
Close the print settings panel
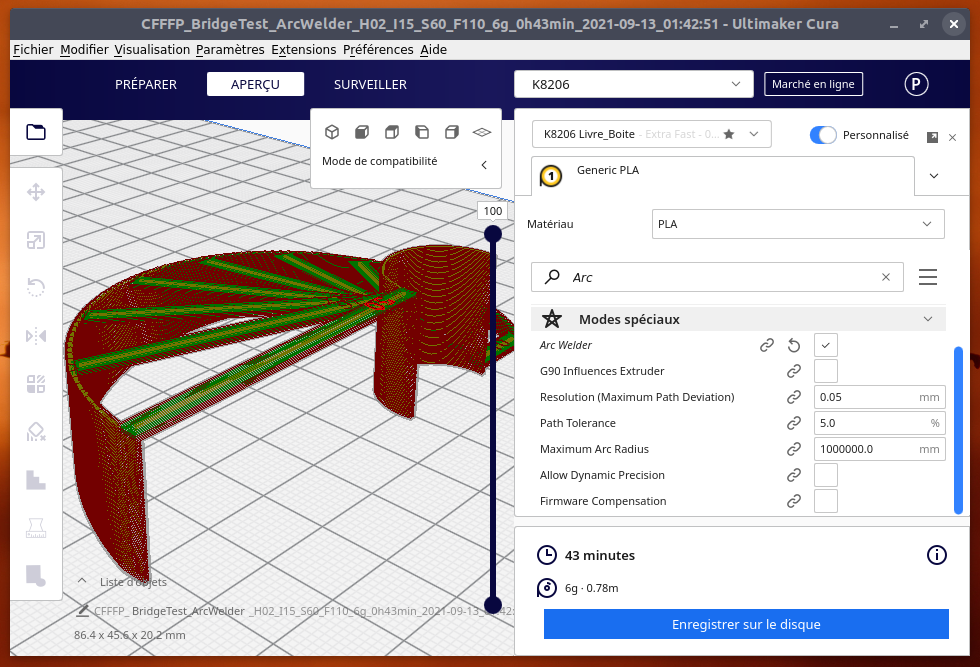pyautogui.click(x=952, y=138)
